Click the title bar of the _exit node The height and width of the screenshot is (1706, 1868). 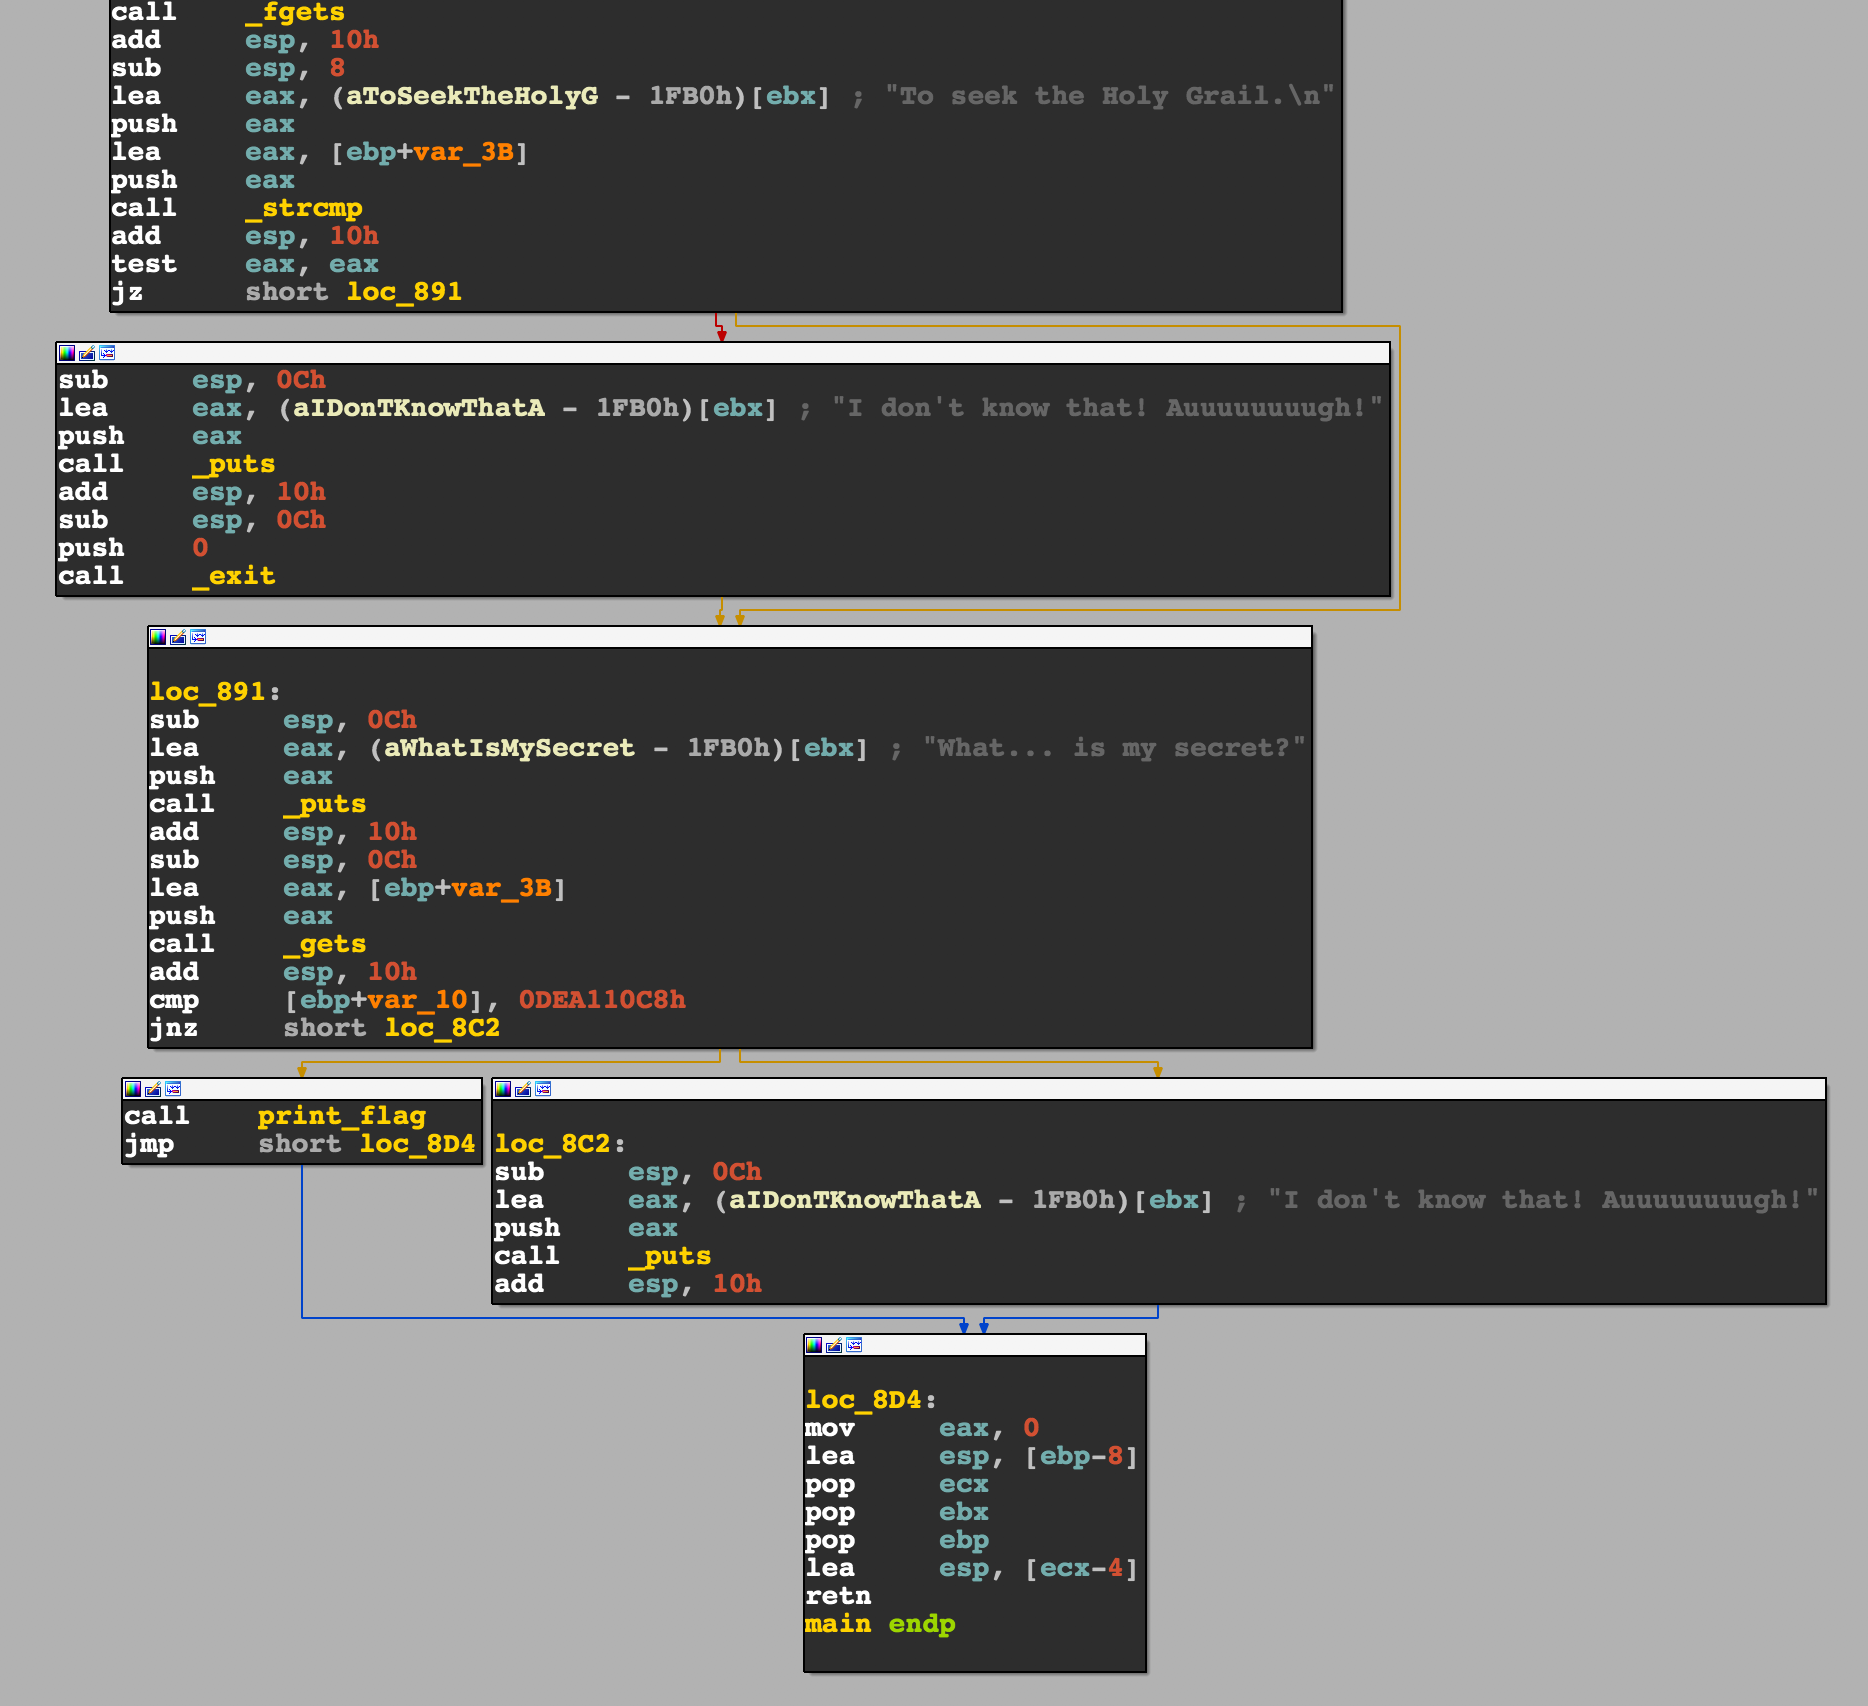723,353
